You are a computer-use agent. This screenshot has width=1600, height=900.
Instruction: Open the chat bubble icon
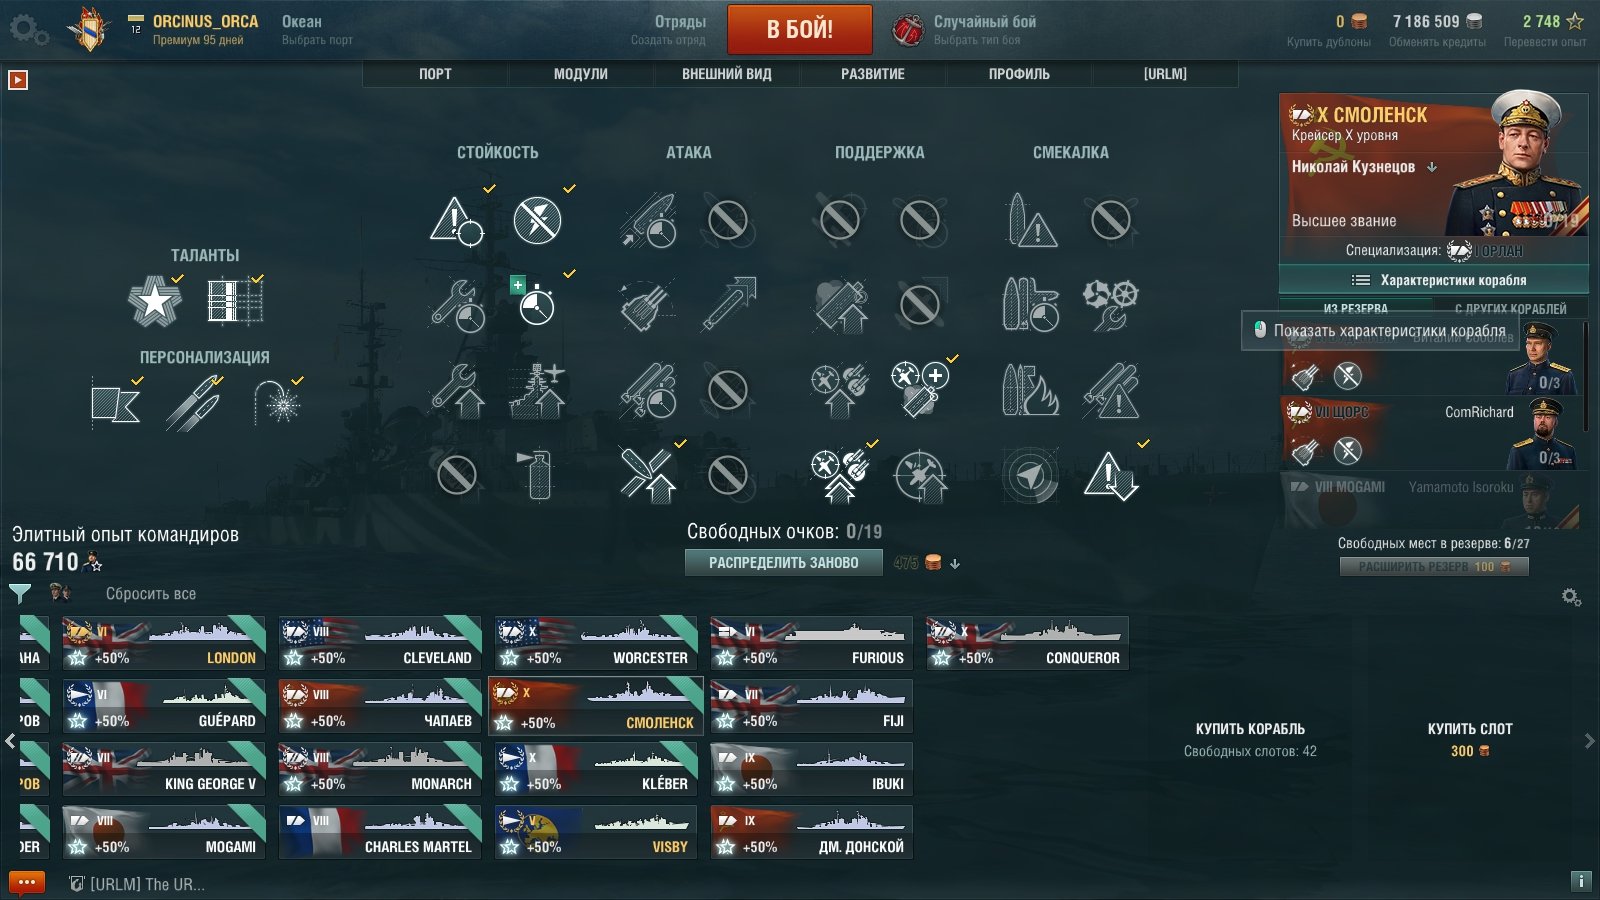[x=27, y=883]
